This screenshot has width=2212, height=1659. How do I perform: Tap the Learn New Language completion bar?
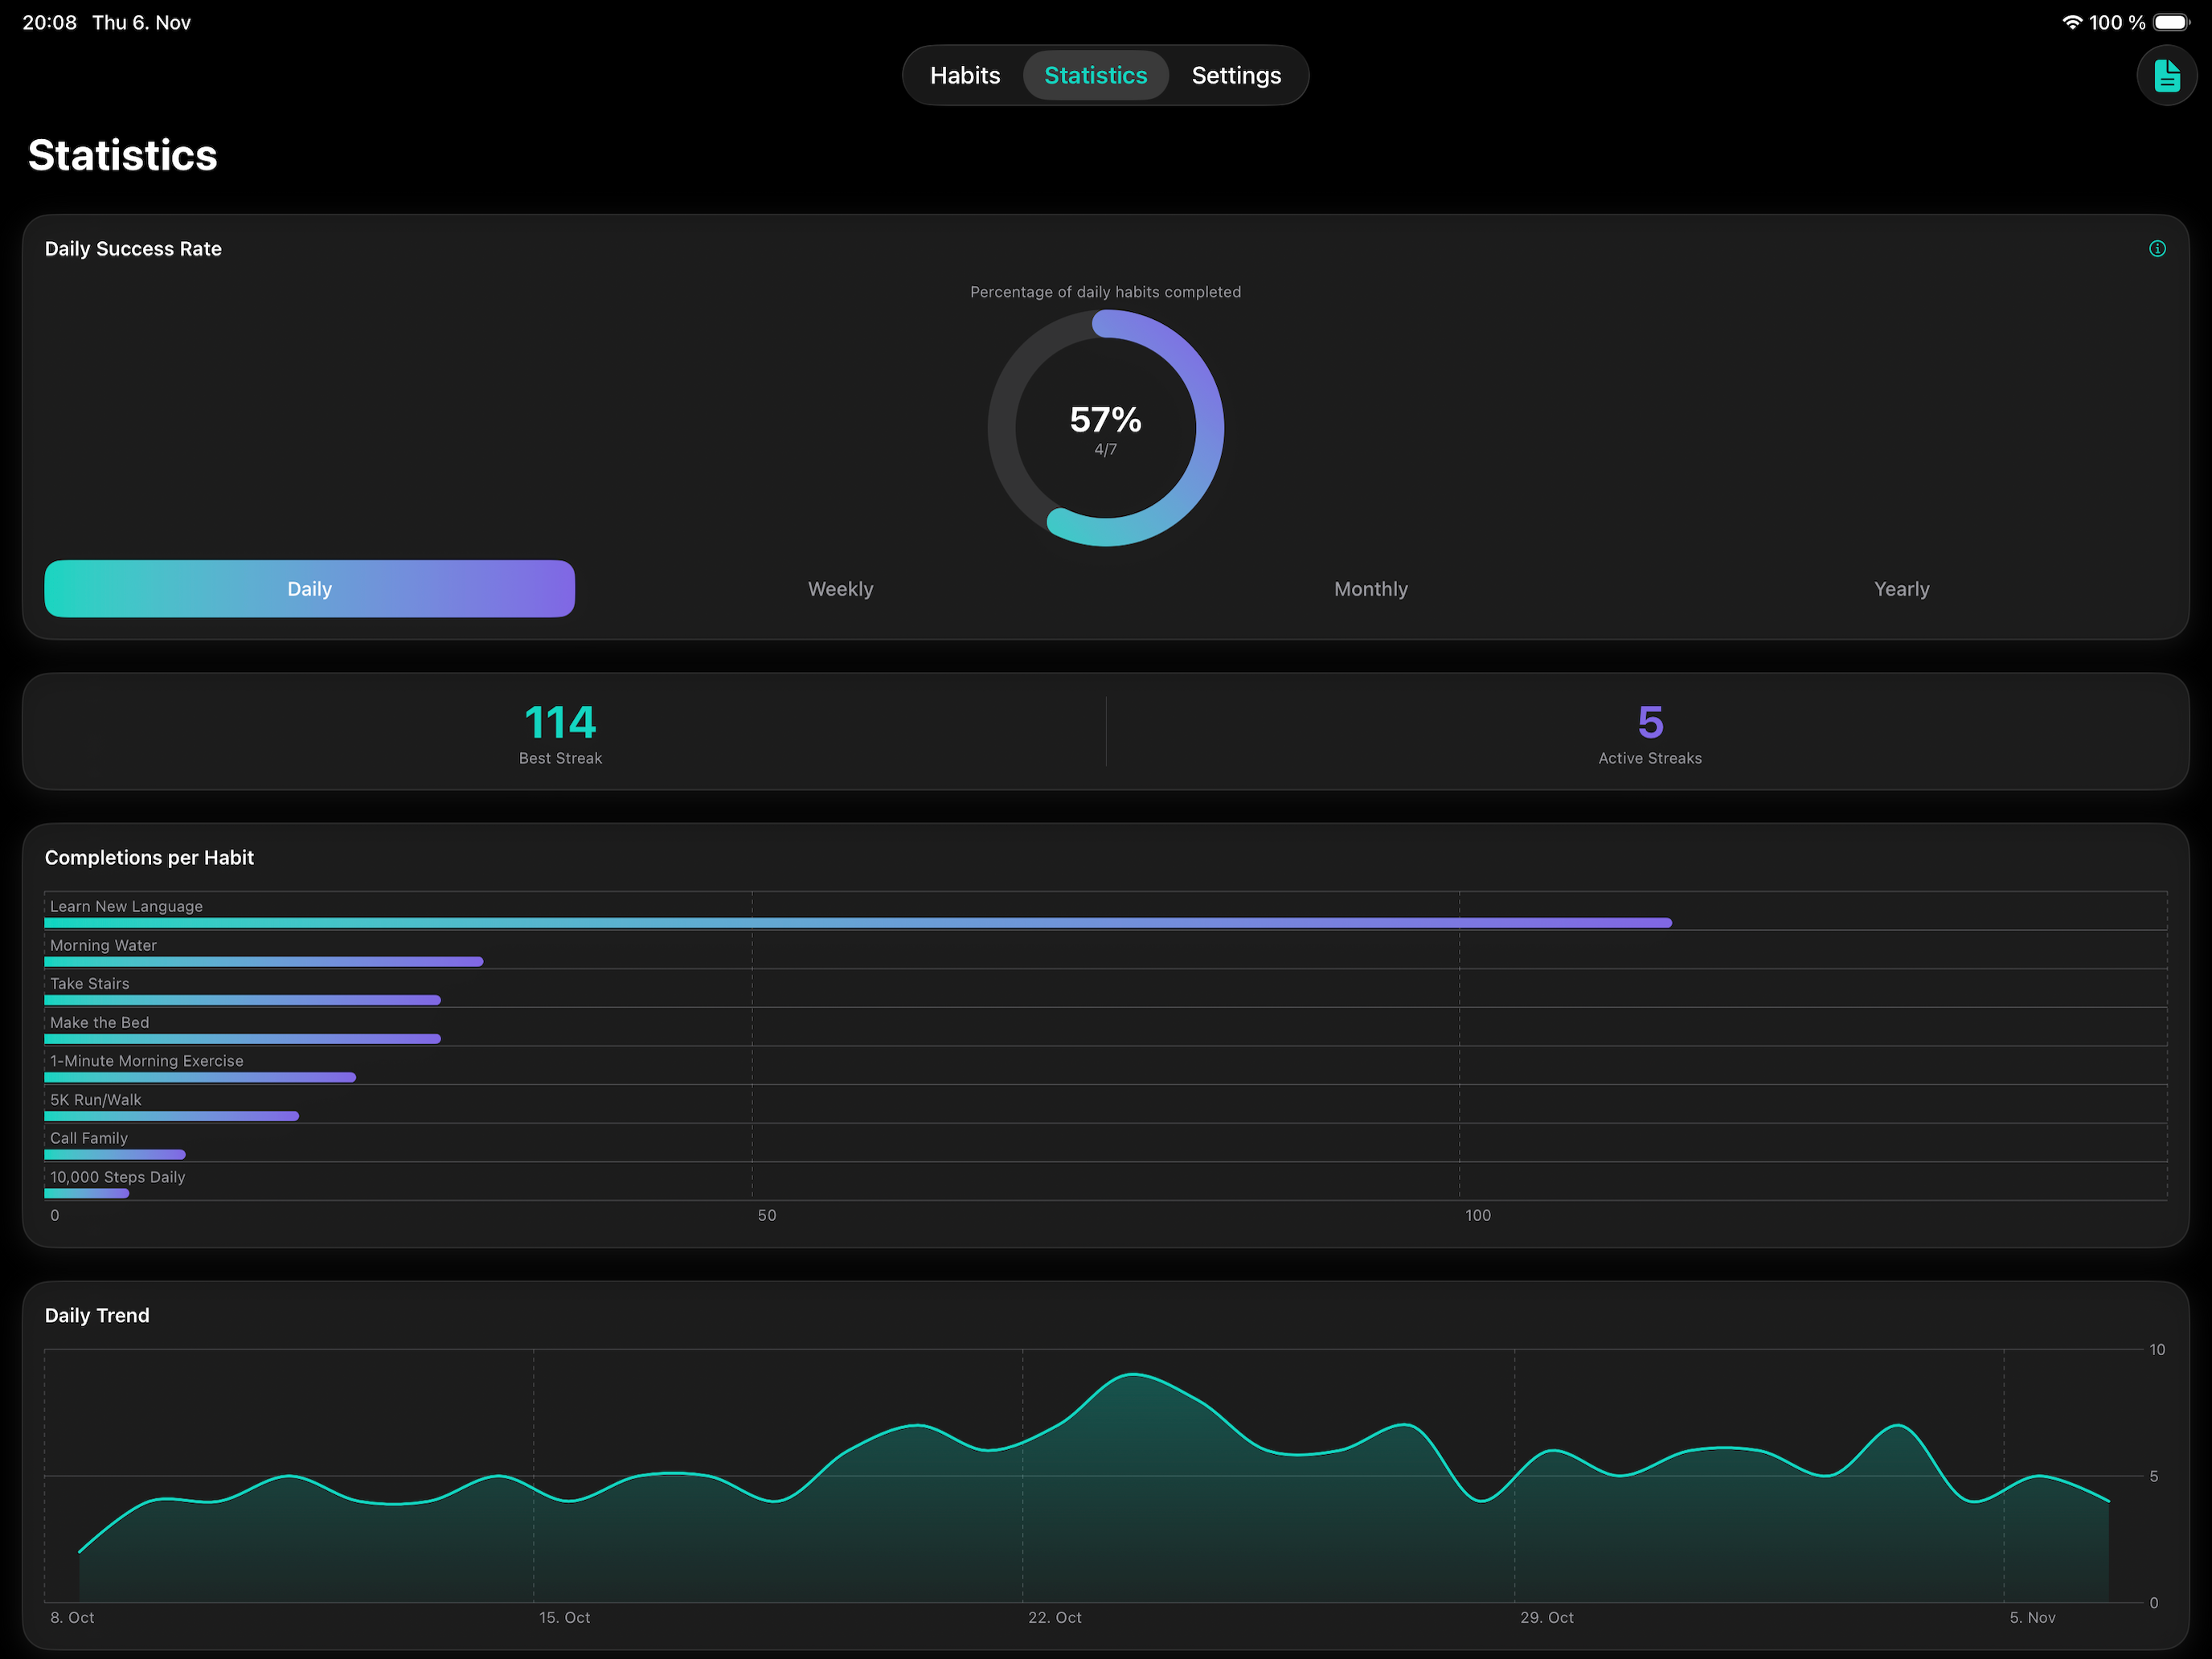click(x=858, y=923)
